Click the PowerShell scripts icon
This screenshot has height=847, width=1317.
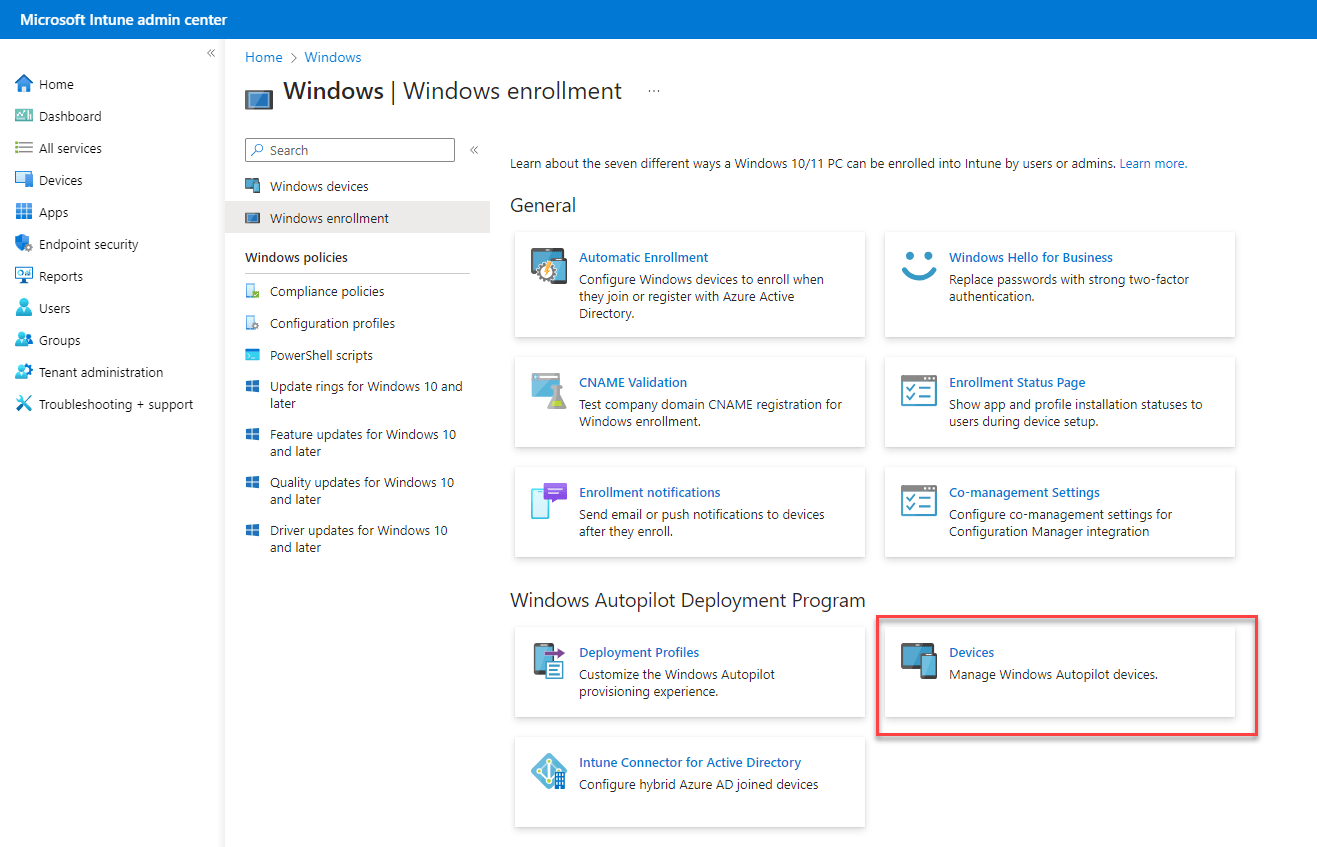(x=253, y=355)
